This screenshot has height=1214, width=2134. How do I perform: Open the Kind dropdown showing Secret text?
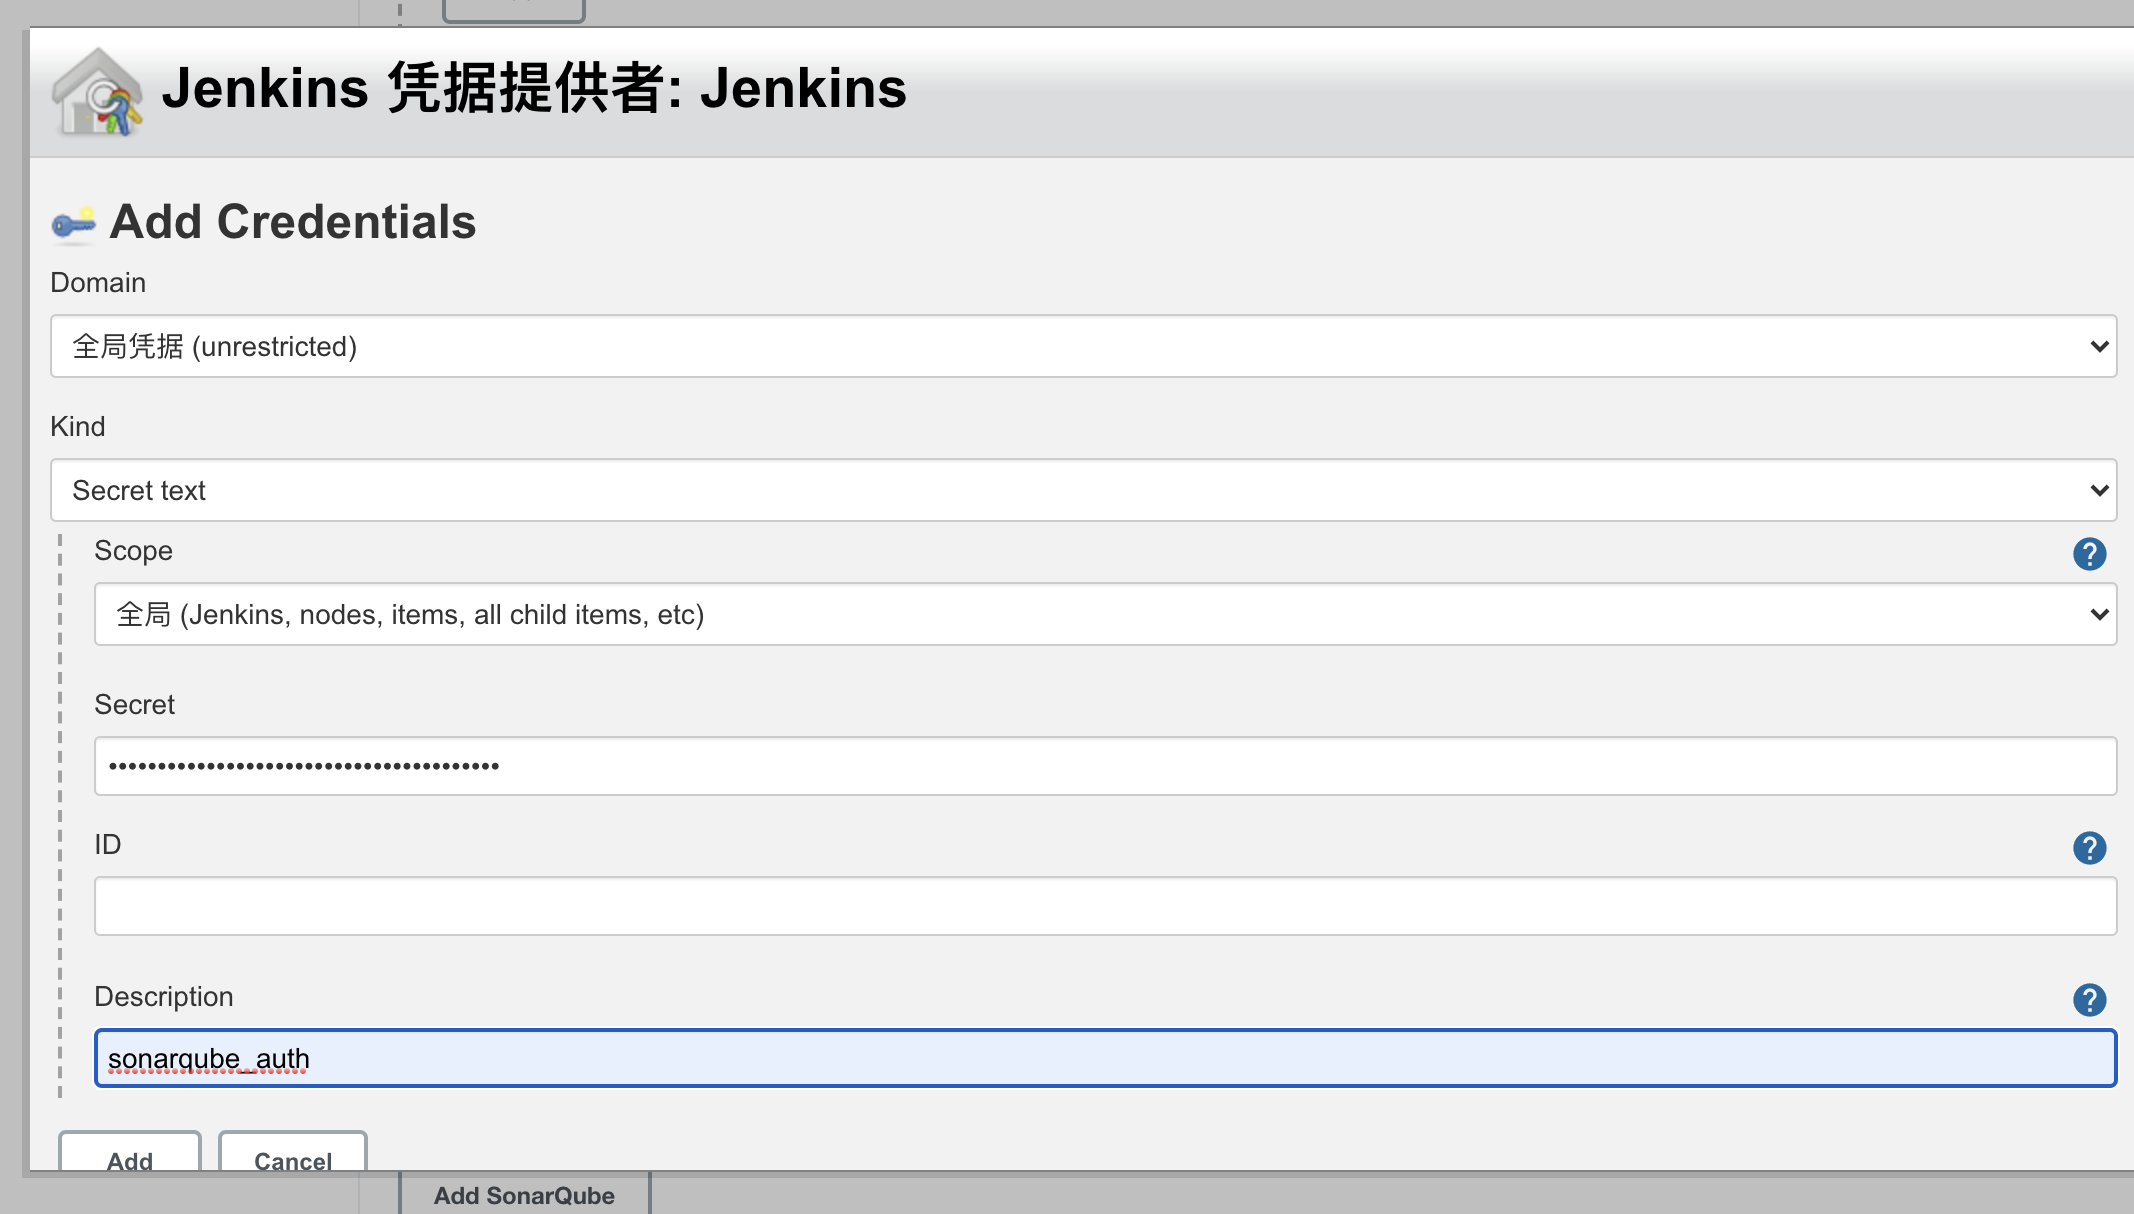[1083, 490]
